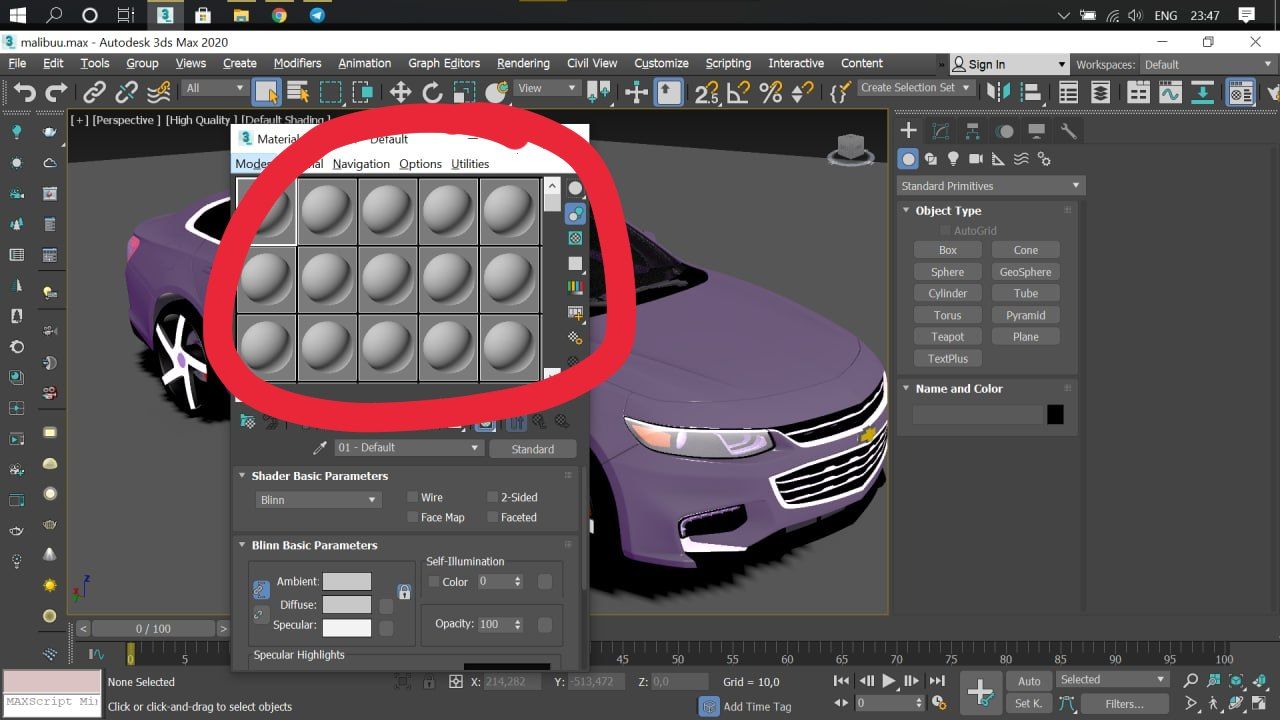Open Create Selection Set dropdown
Image resolution: width=1280 pixels, height=720 pixels.
(x=915, y=88)
